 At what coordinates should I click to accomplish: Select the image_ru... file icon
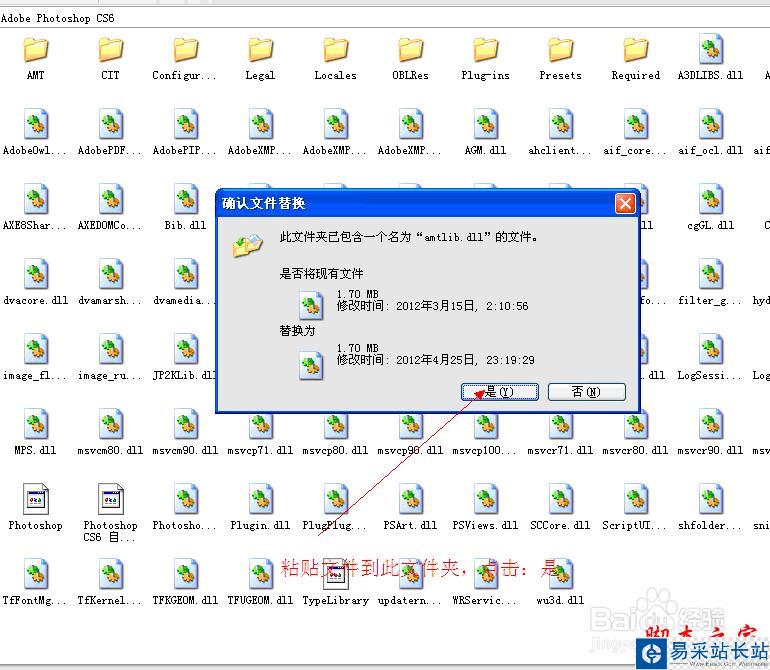(110, 349)
